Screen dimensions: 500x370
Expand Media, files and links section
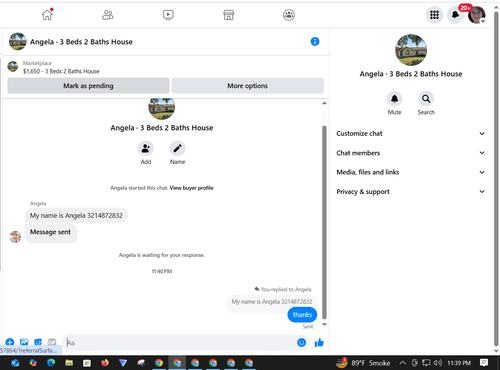tap(410, 172)
